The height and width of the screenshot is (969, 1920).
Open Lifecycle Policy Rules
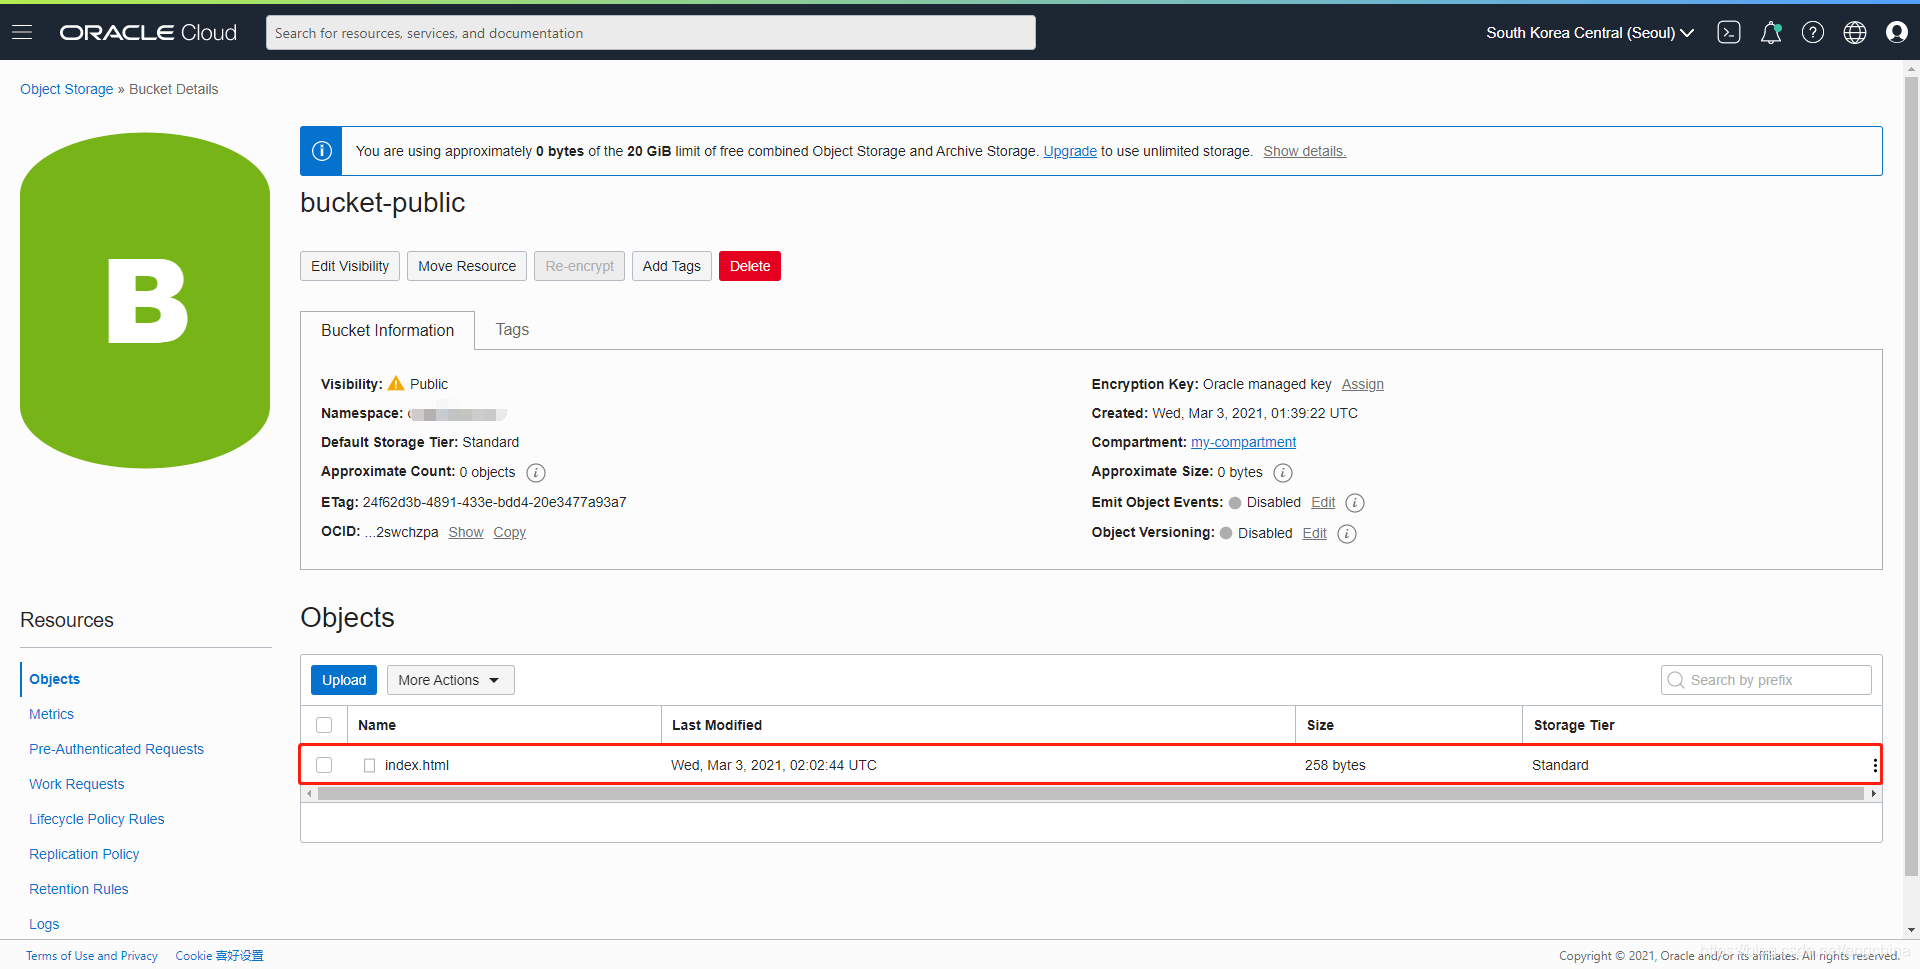pyautogui.click(x=96, y=819)
